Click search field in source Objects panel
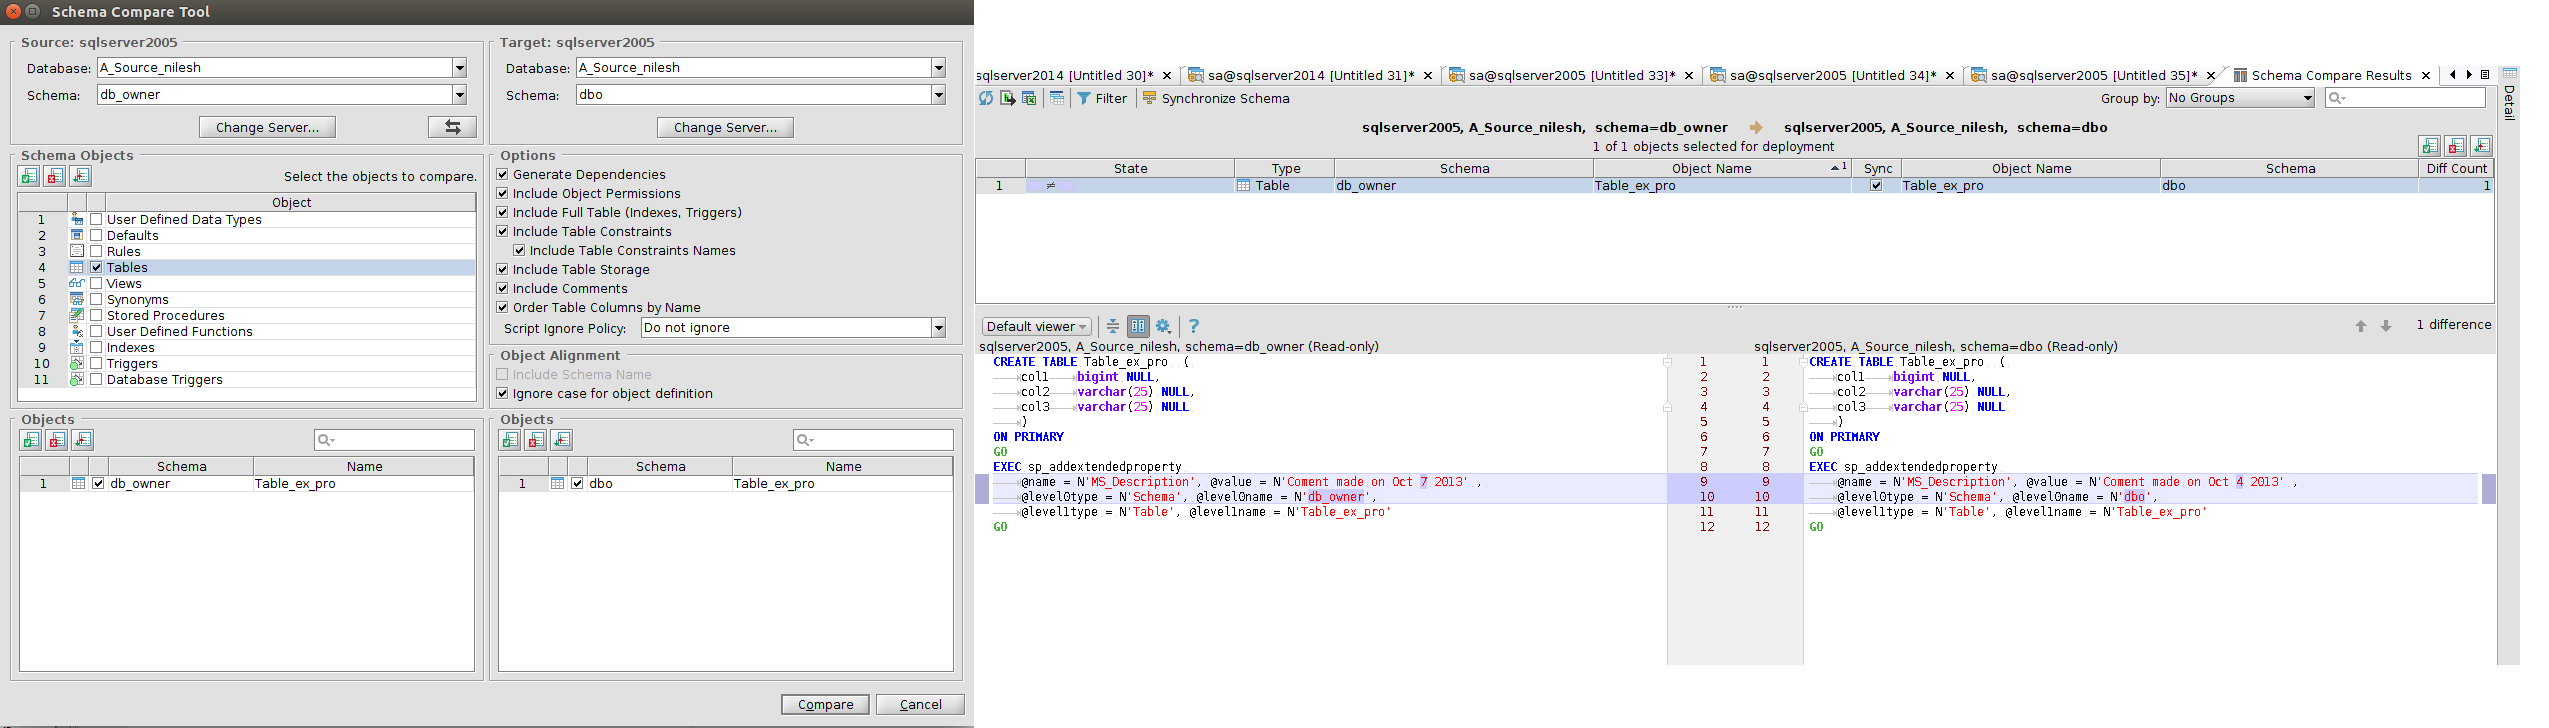 coord(394,440)
